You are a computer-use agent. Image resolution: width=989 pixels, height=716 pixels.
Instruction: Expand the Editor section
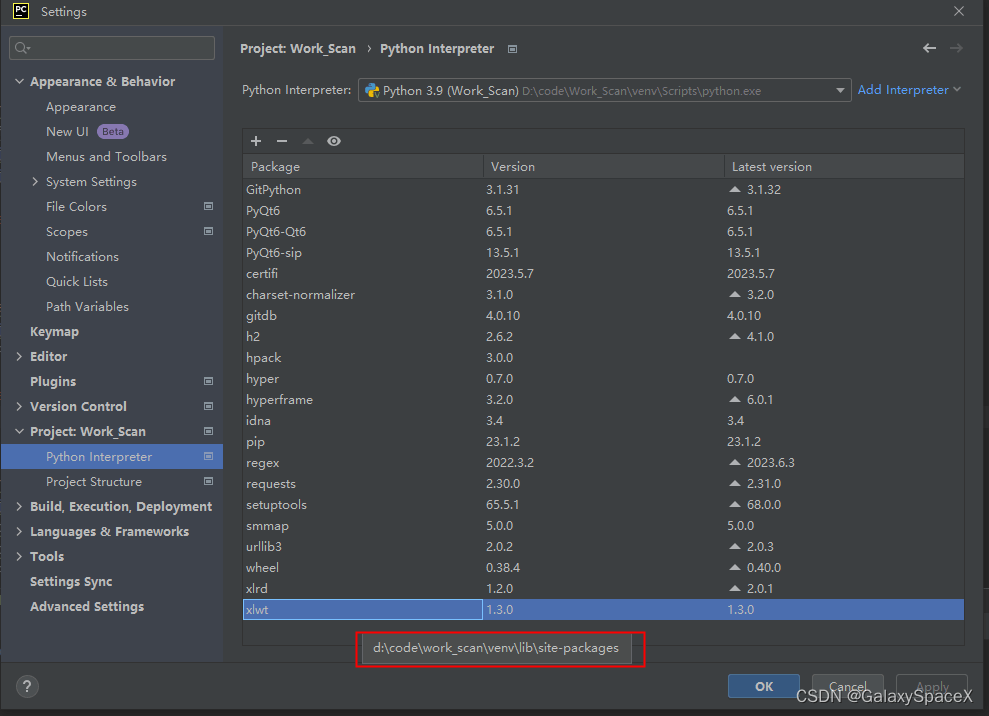click(x=19, y=356)
